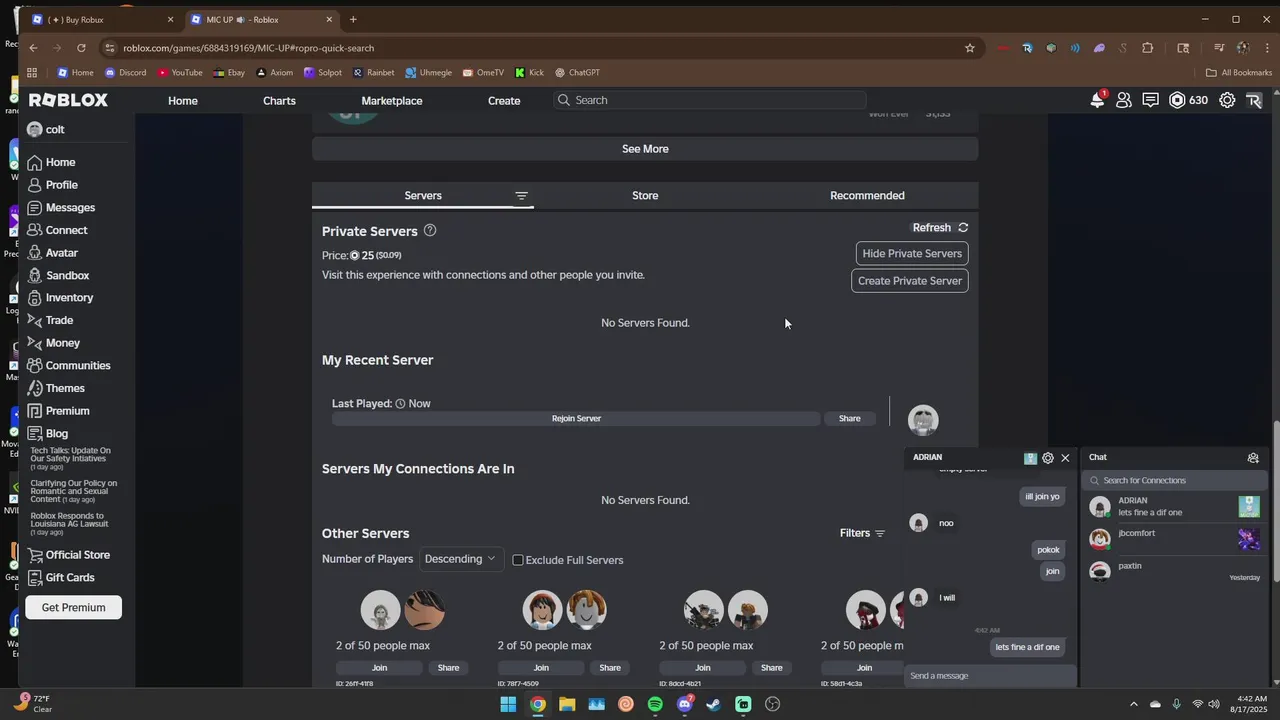Open the ChatGPT bookmark

point(576,72)
